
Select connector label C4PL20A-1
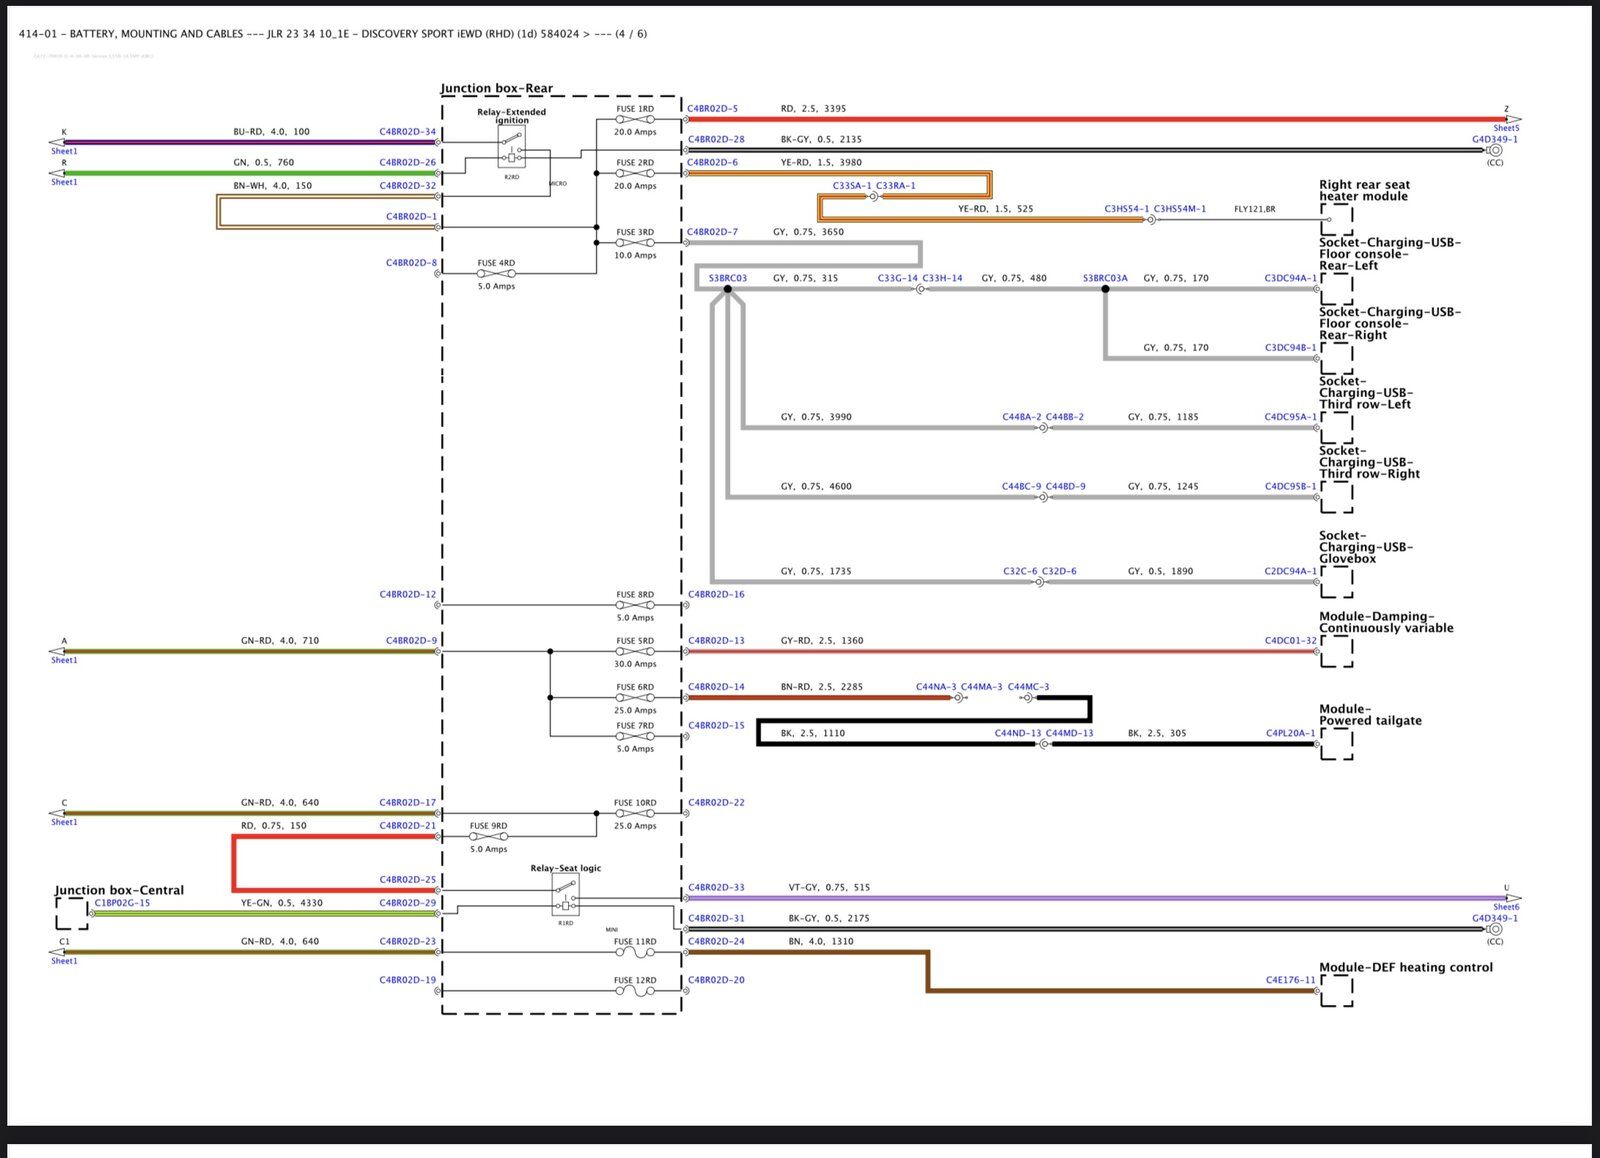pos(1291,734)
